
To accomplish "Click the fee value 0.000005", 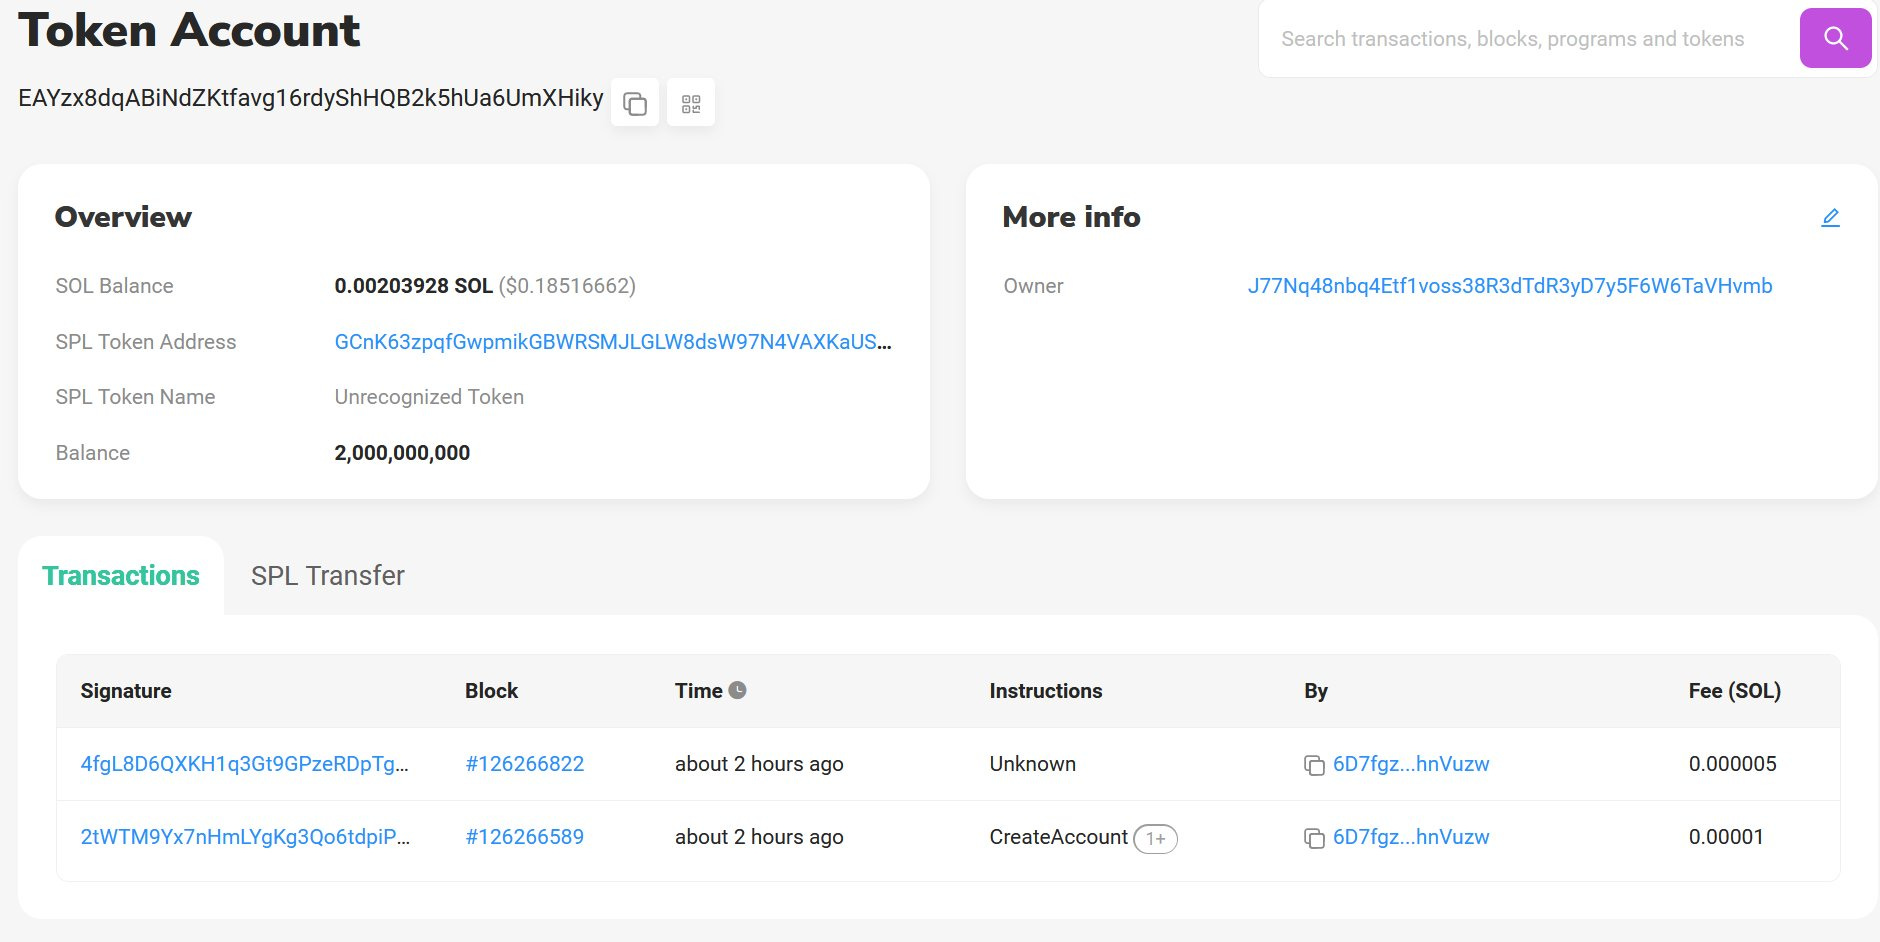I will point(1733,764).
